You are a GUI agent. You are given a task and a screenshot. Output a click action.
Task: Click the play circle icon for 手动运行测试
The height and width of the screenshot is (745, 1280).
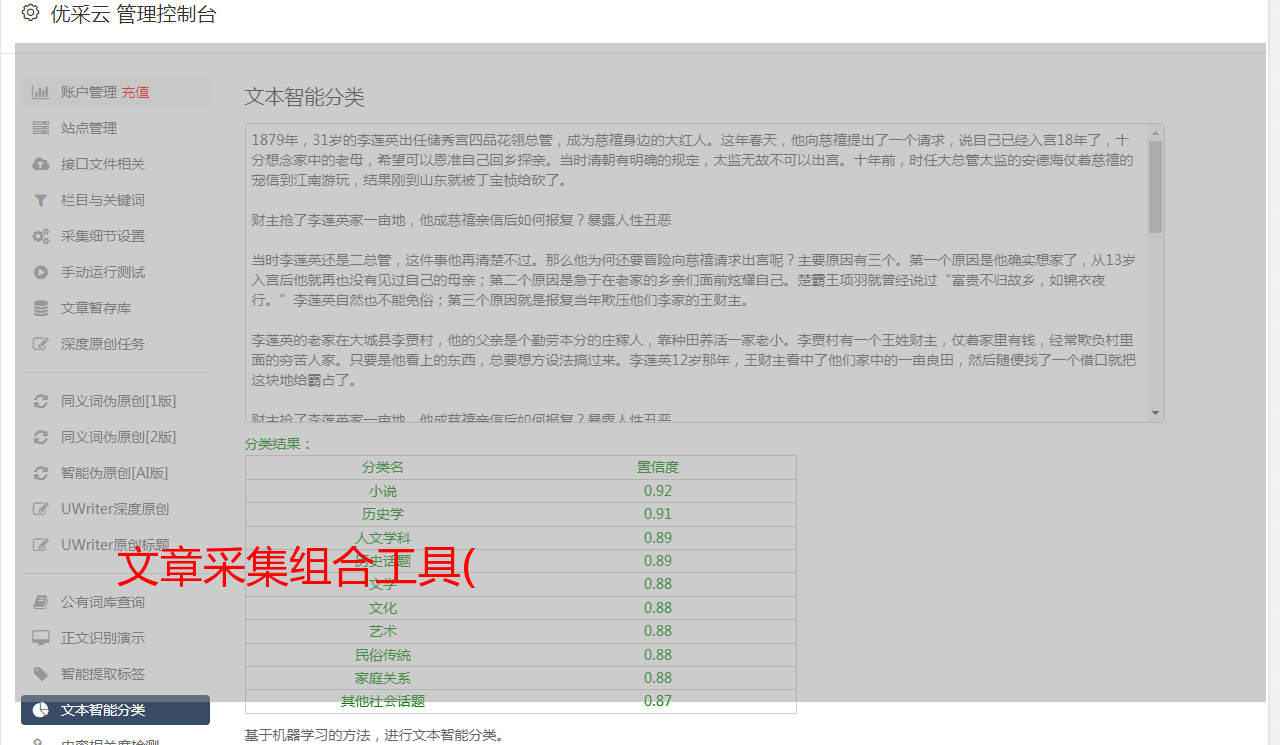point(40,272)
